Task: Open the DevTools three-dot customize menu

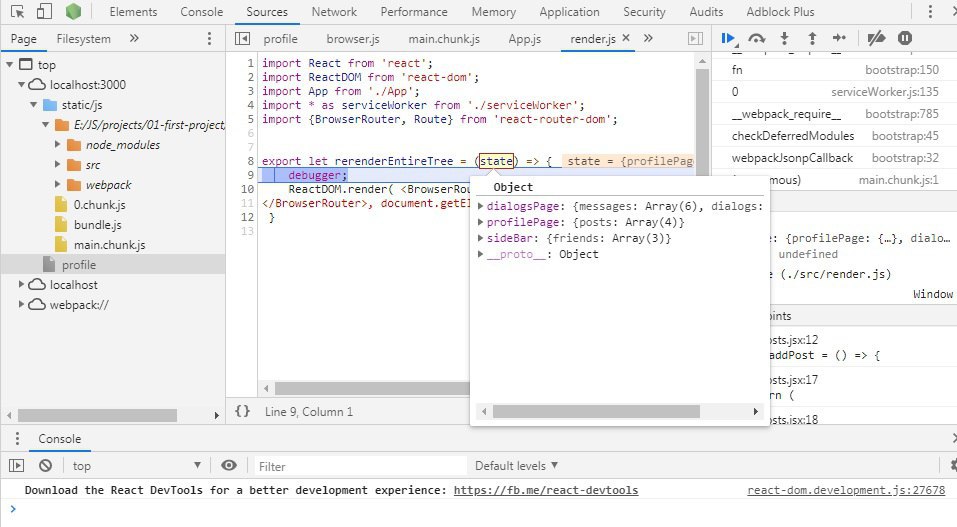Action: point(930,12)
